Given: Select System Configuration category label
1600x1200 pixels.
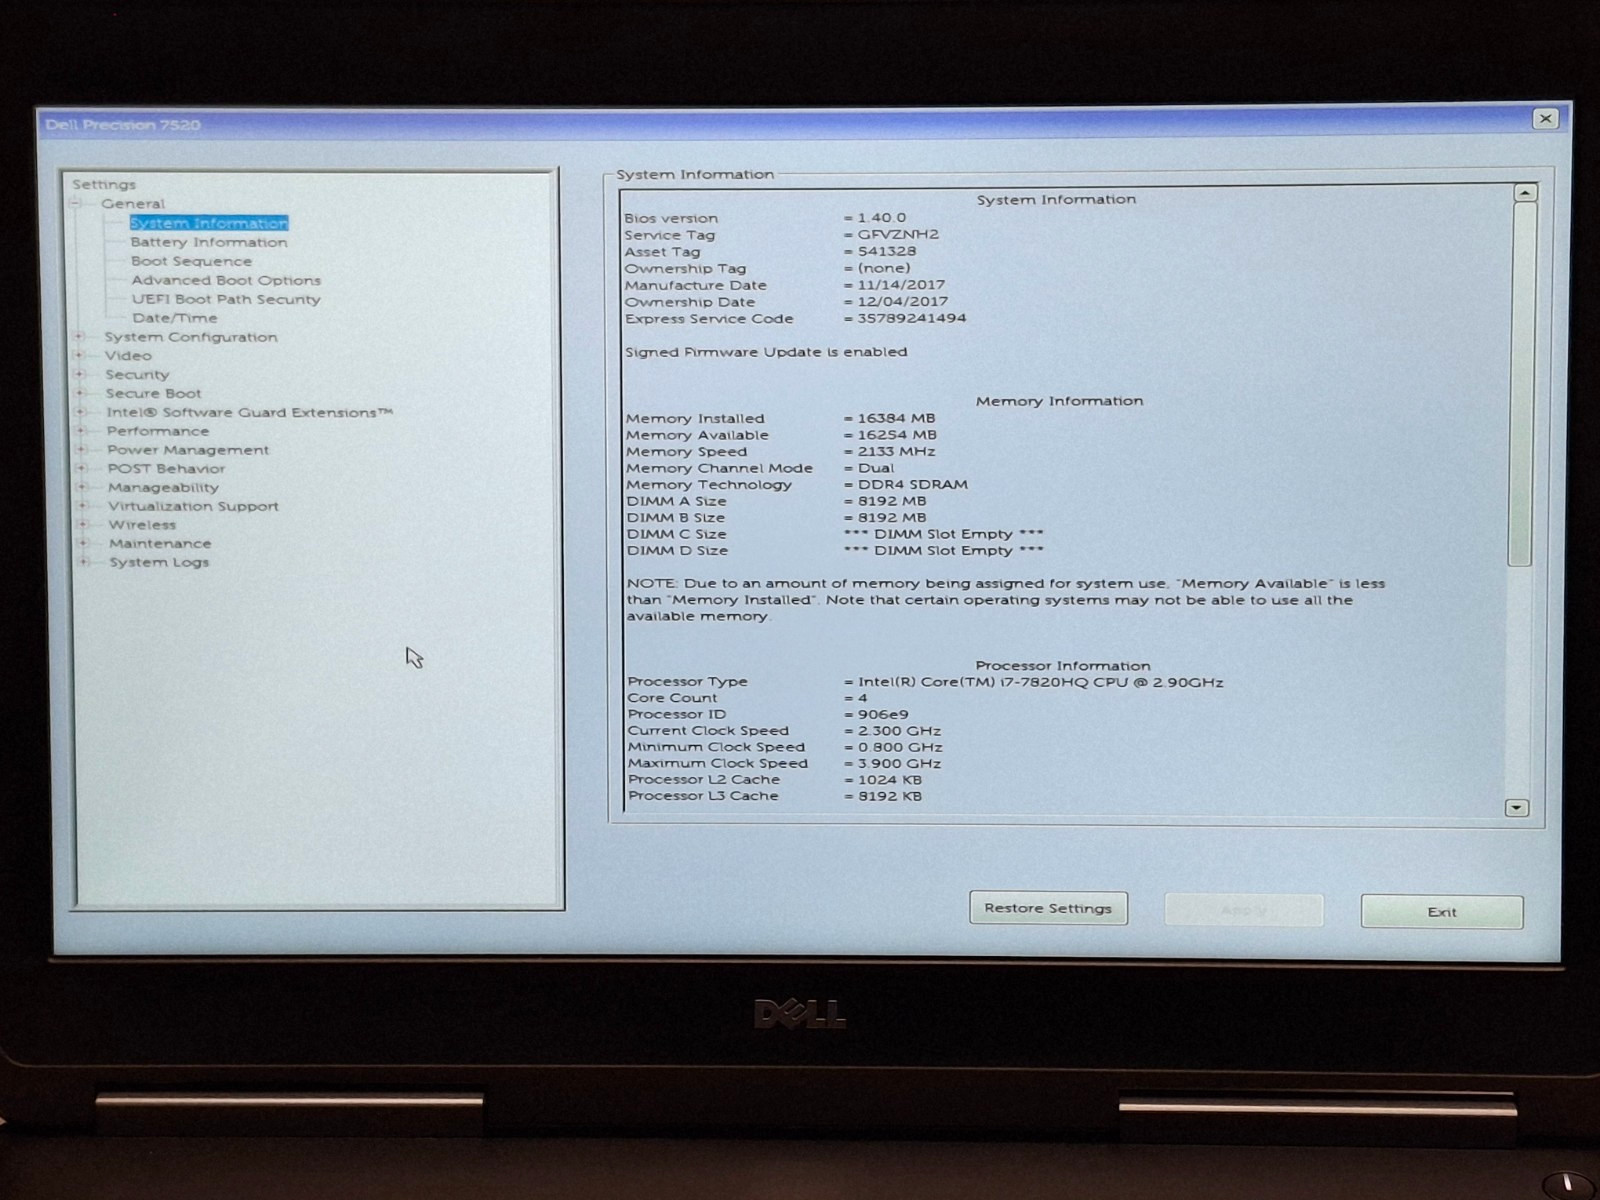Looking at the screenshot, I should click(x=191, y=337).
